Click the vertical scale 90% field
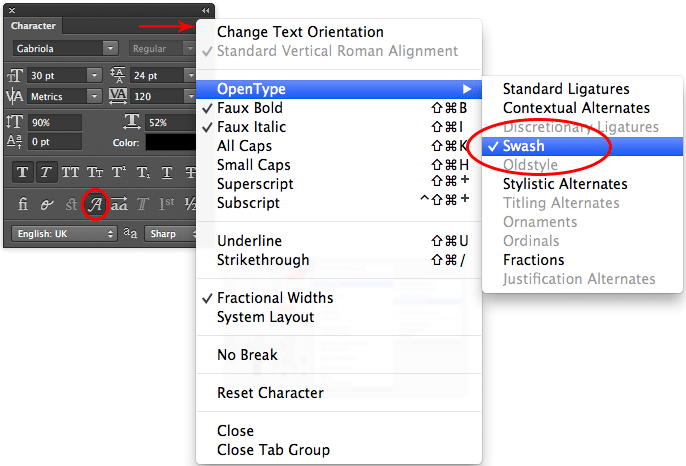Image resolution: width=686 pixels, height=466 pixels. click(55, 121)
